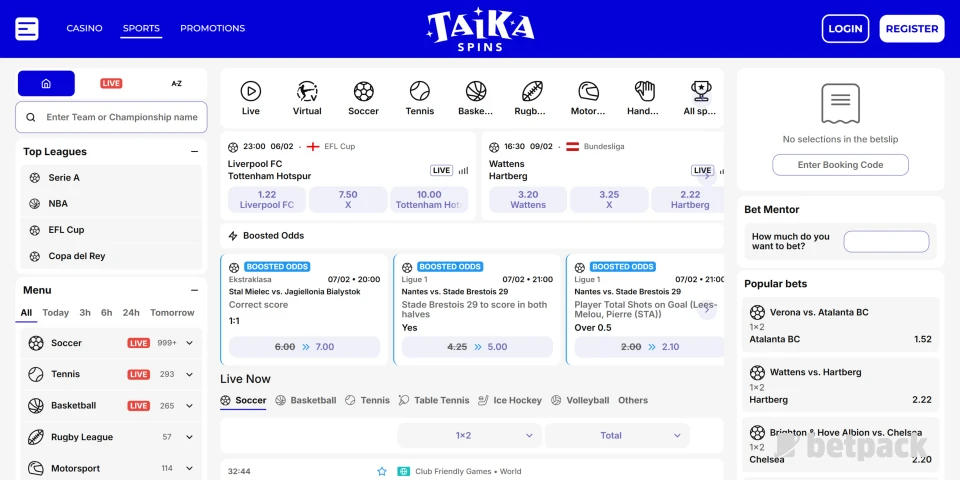The height and width of the screenshot is (480, 960).
Task: Click the REGISTER button
Action: click(912, 29)
